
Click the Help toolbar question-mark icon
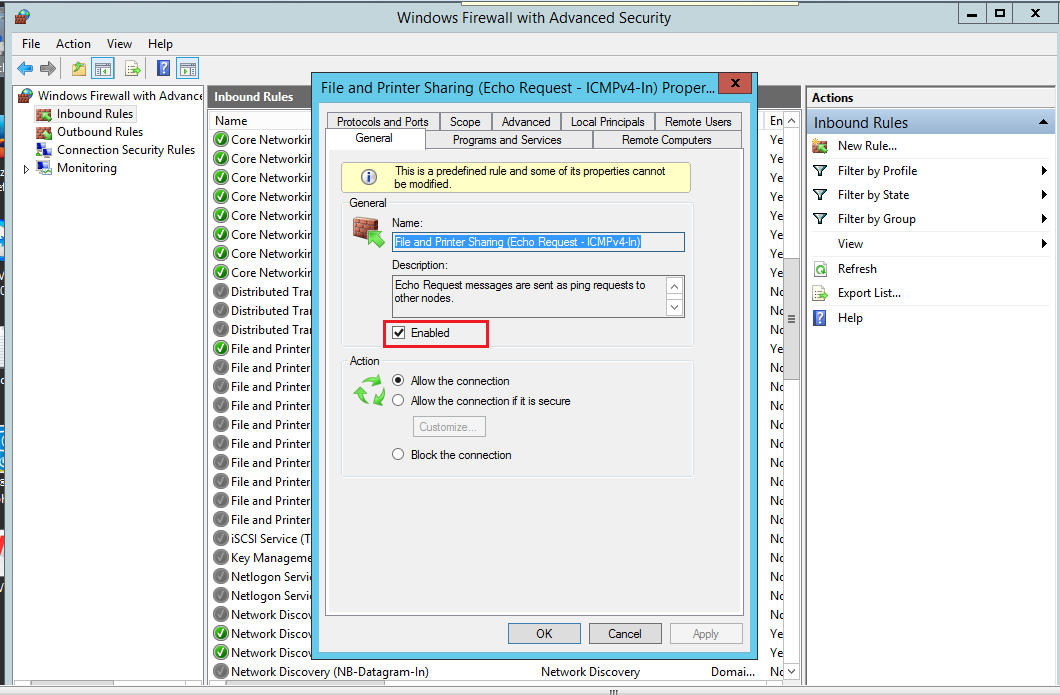pos(163,68)
